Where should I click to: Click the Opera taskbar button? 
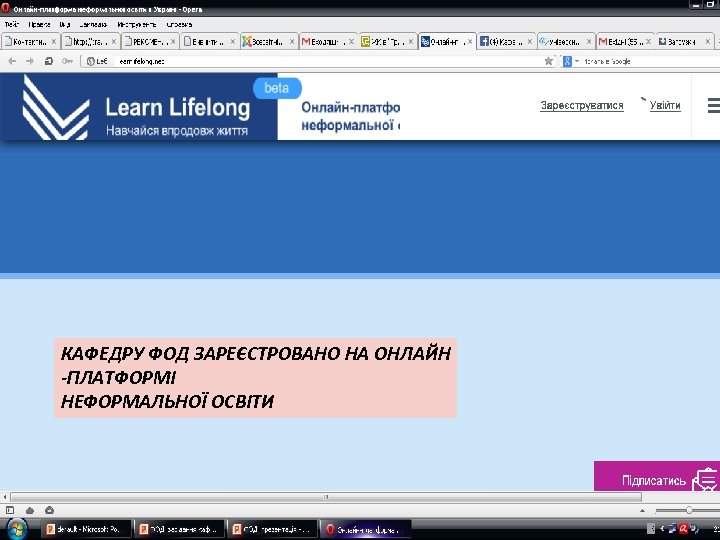pyautogui.click(x=366, y=529)
